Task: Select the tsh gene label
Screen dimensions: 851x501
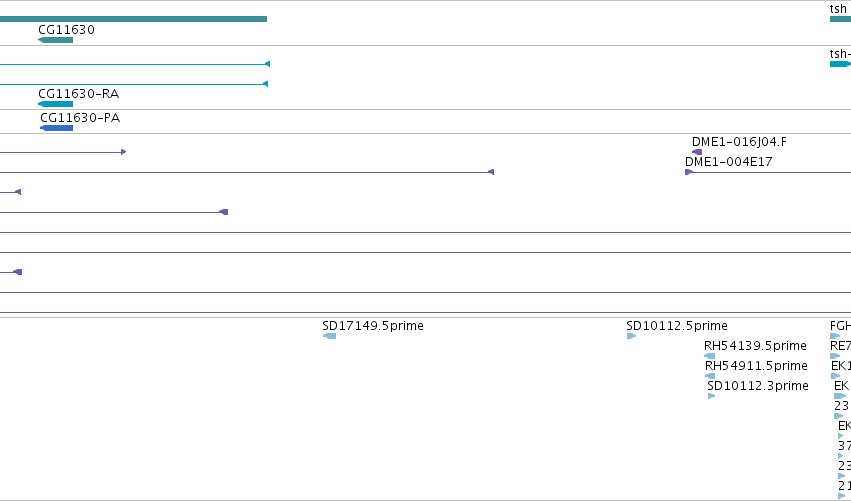Action: (839, 9)
